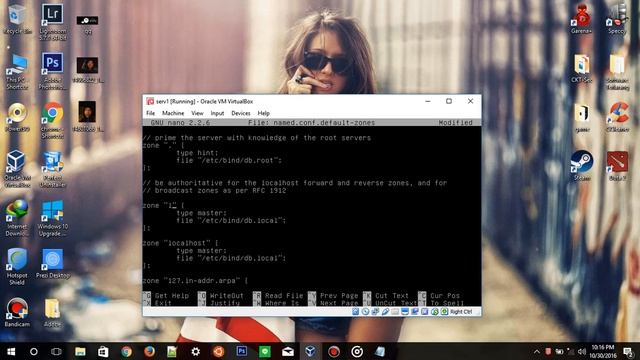Open the Windows Start menu

[11, 351]
